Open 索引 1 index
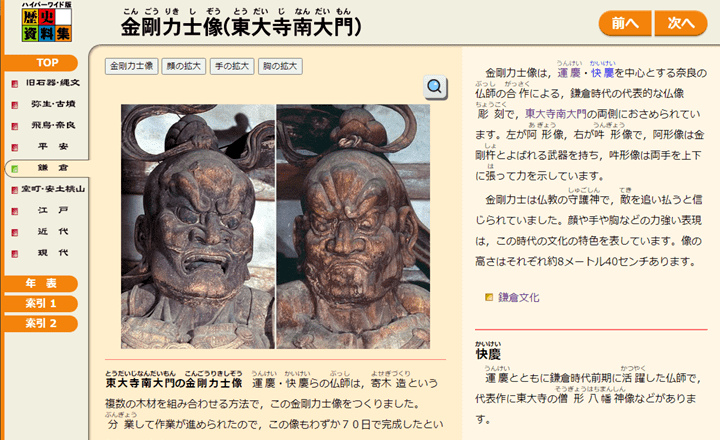Image resolution: width=720 pixels, height=440 pixels. [x=41, y=303]
